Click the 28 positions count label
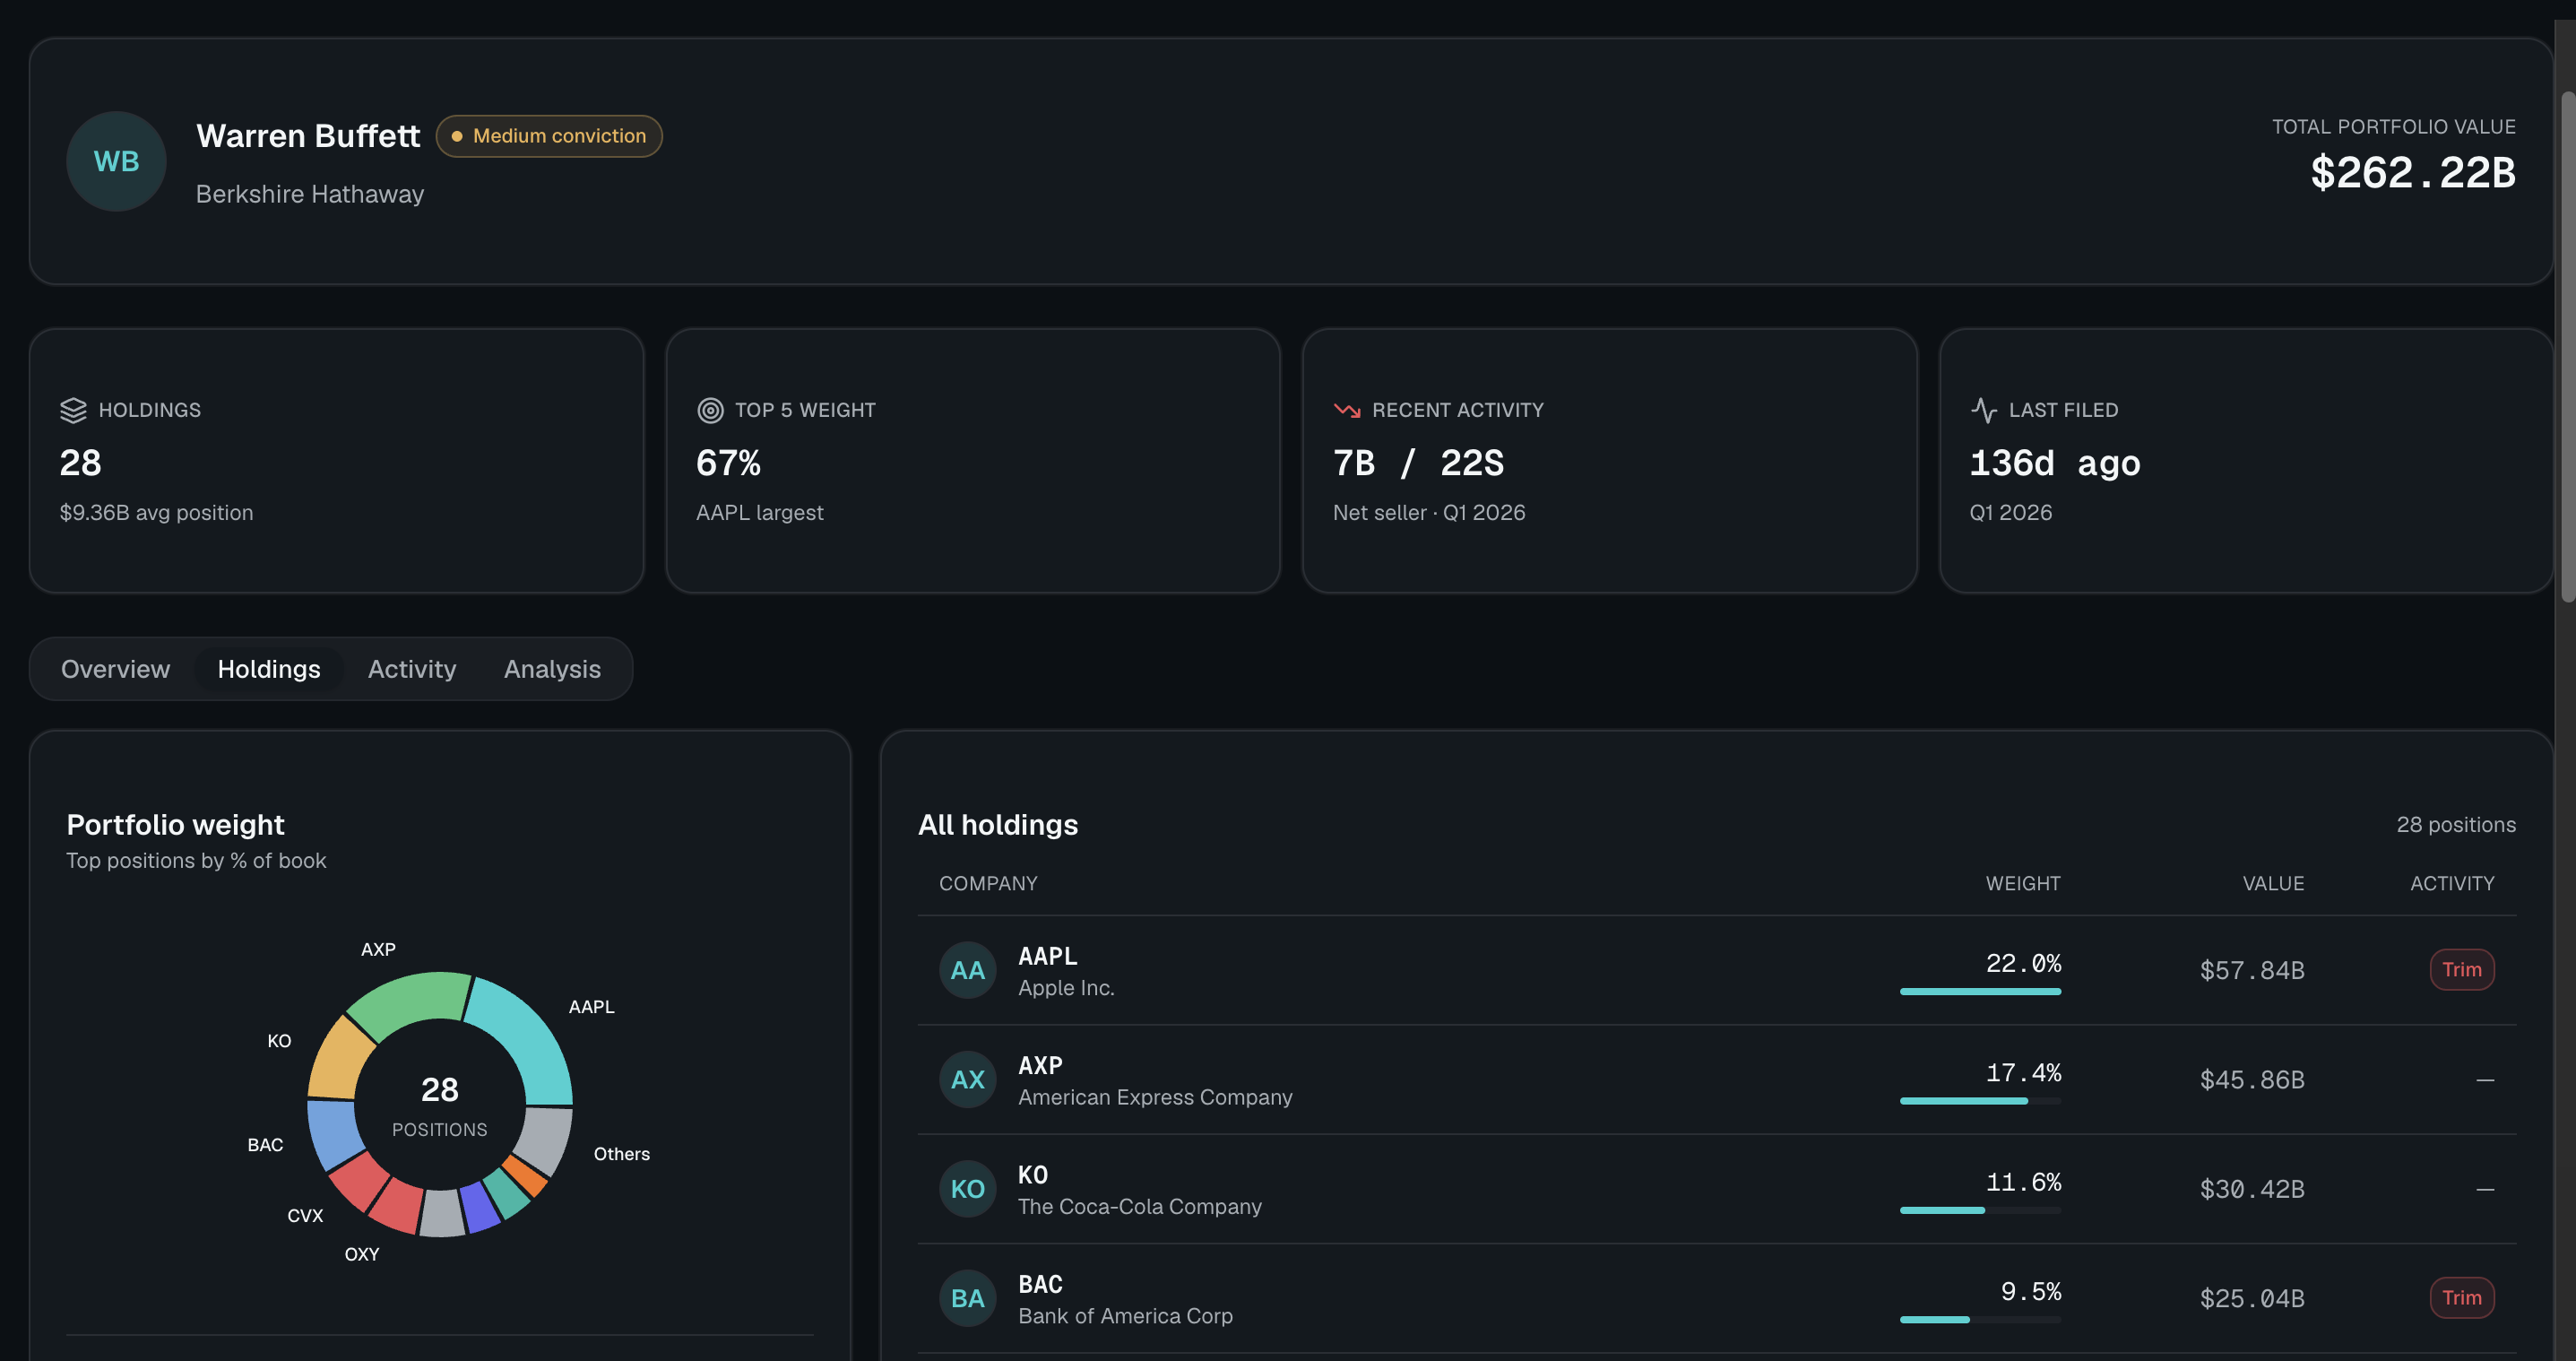Viewport: 2576px width, 1361px height. (x=2456, y=825)
